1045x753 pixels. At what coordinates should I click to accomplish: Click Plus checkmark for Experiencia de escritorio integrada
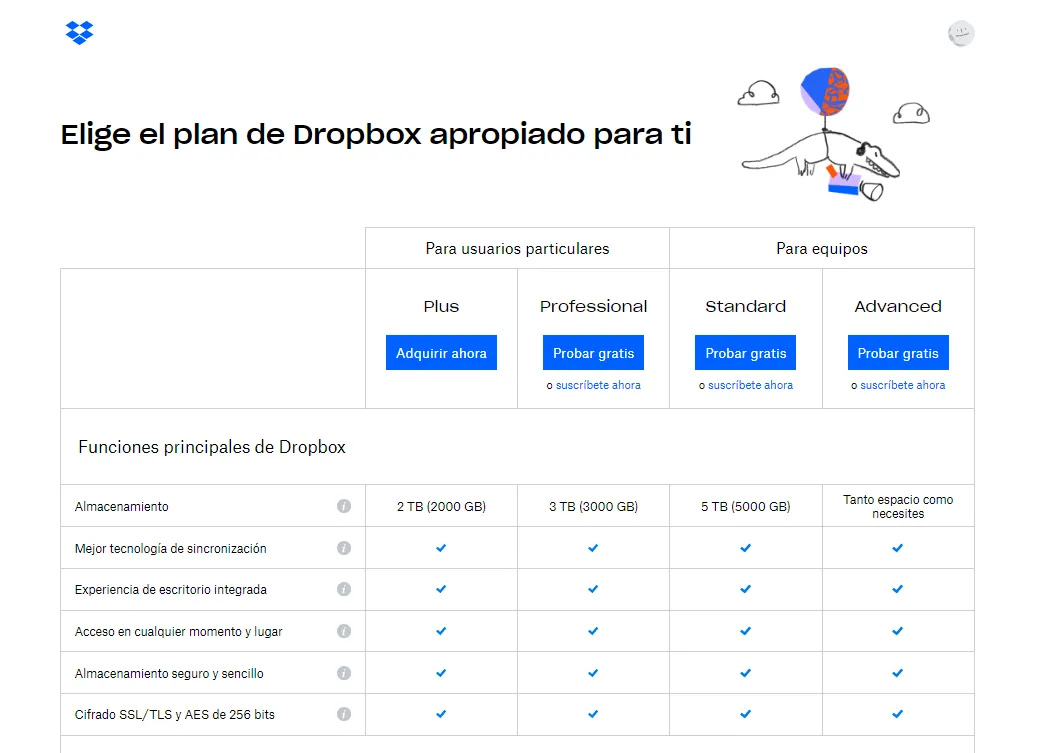441,589
